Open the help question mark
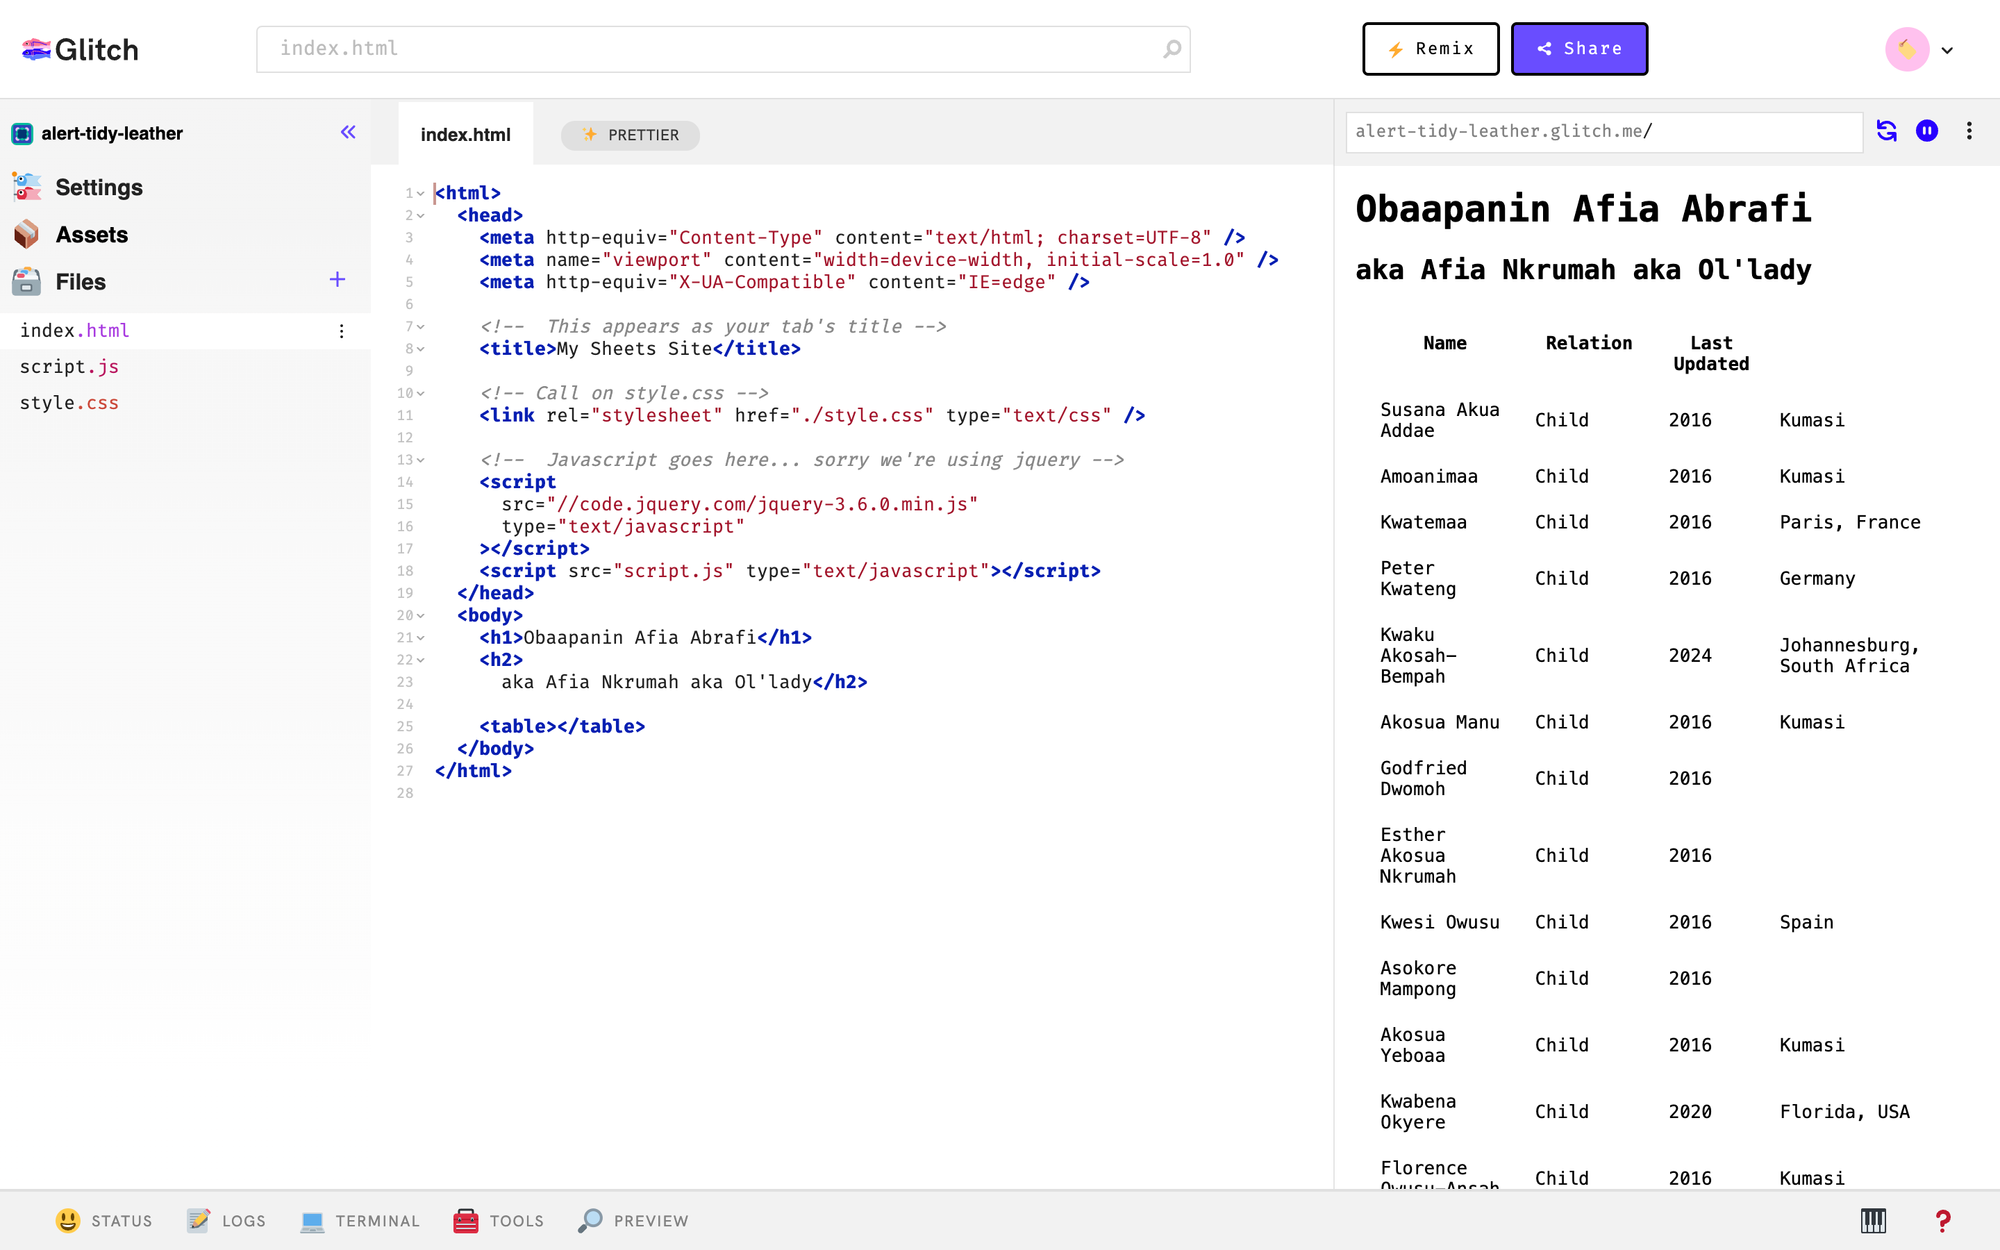2000x1250 pixels. (x=1942, y=1220)
